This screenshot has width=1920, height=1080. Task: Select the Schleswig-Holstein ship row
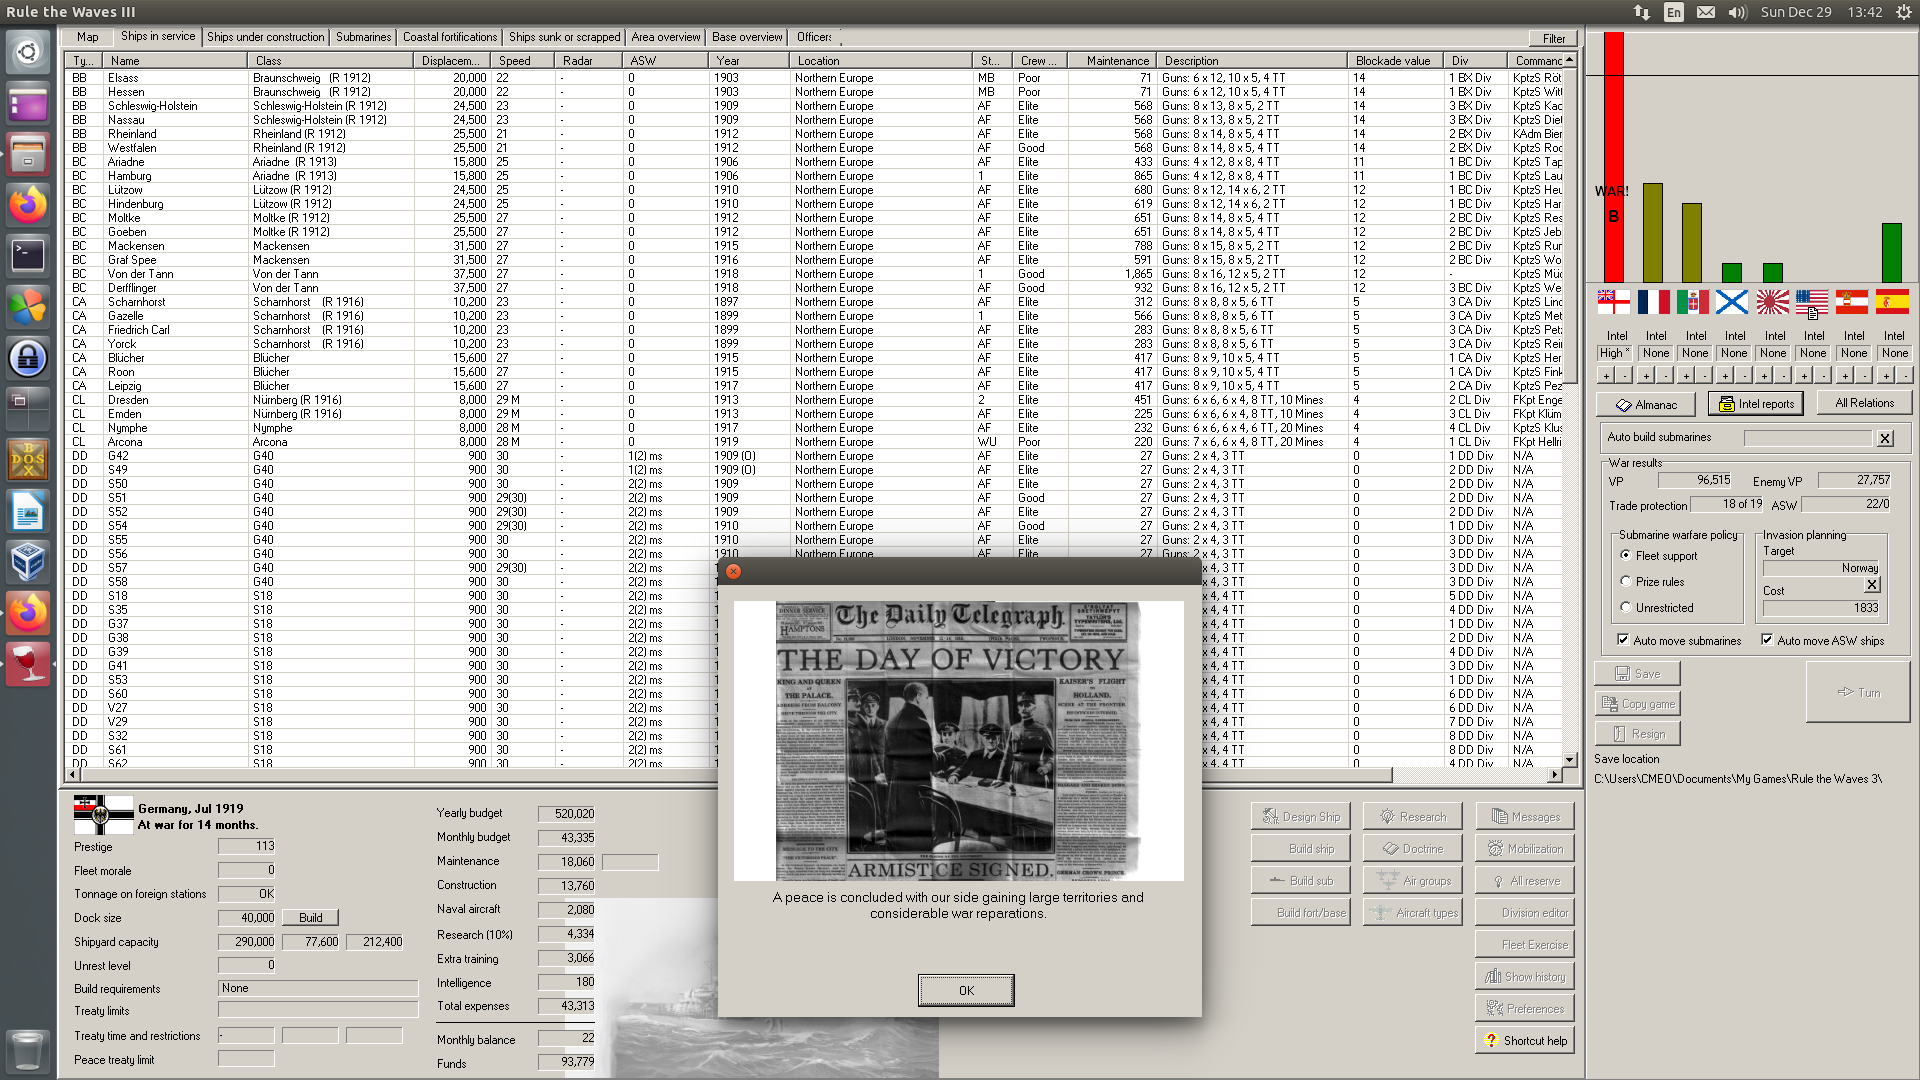pyautogui.click(x=815, y=105)
